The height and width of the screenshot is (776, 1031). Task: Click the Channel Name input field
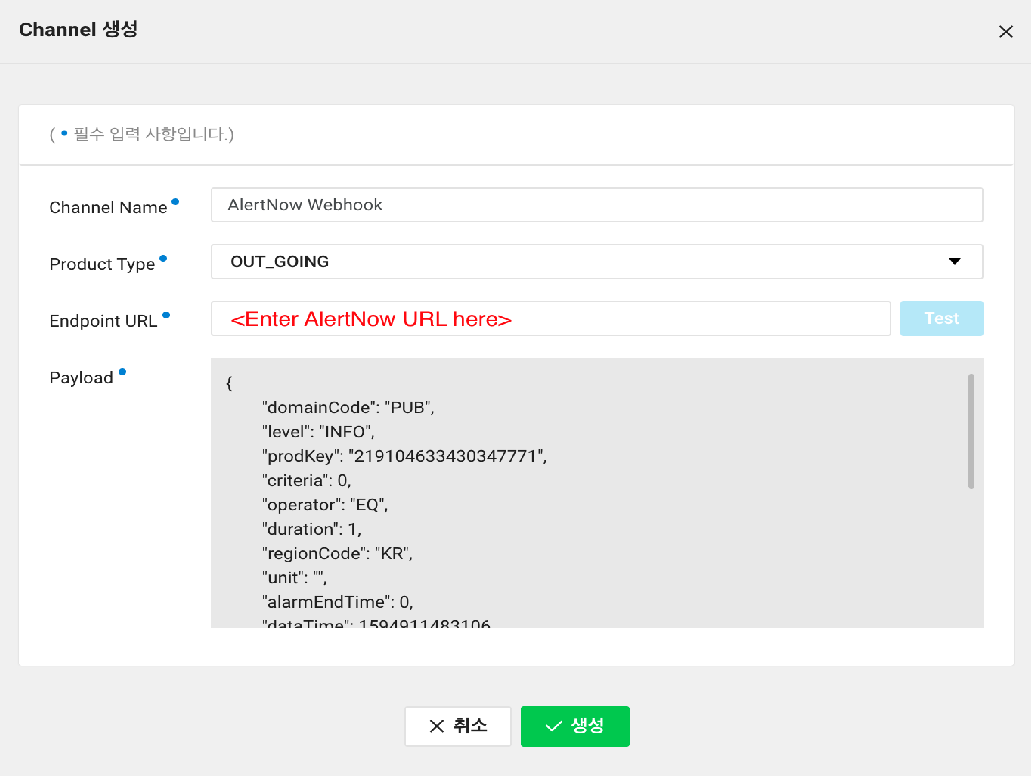596,205
